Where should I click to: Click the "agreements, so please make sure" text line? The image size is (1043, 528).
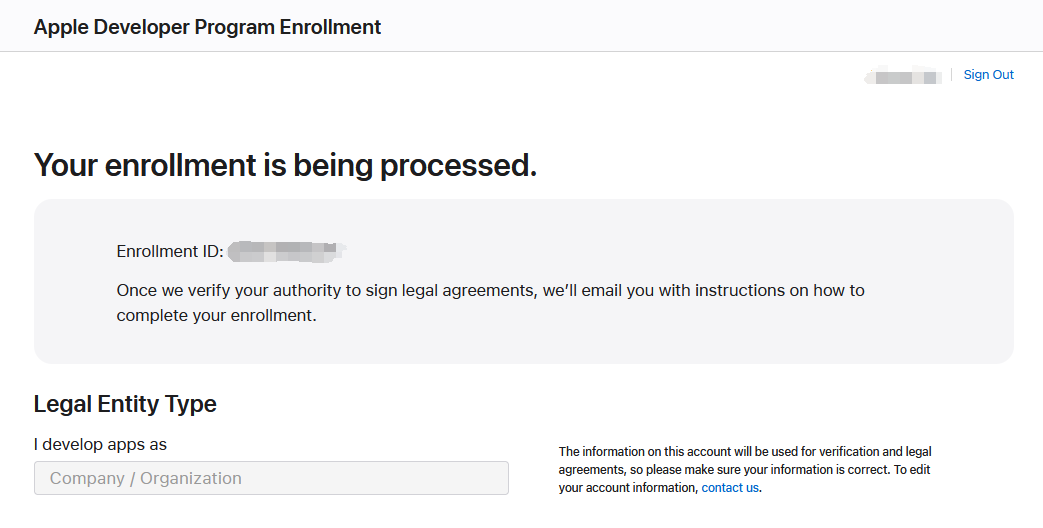[743, 470]
